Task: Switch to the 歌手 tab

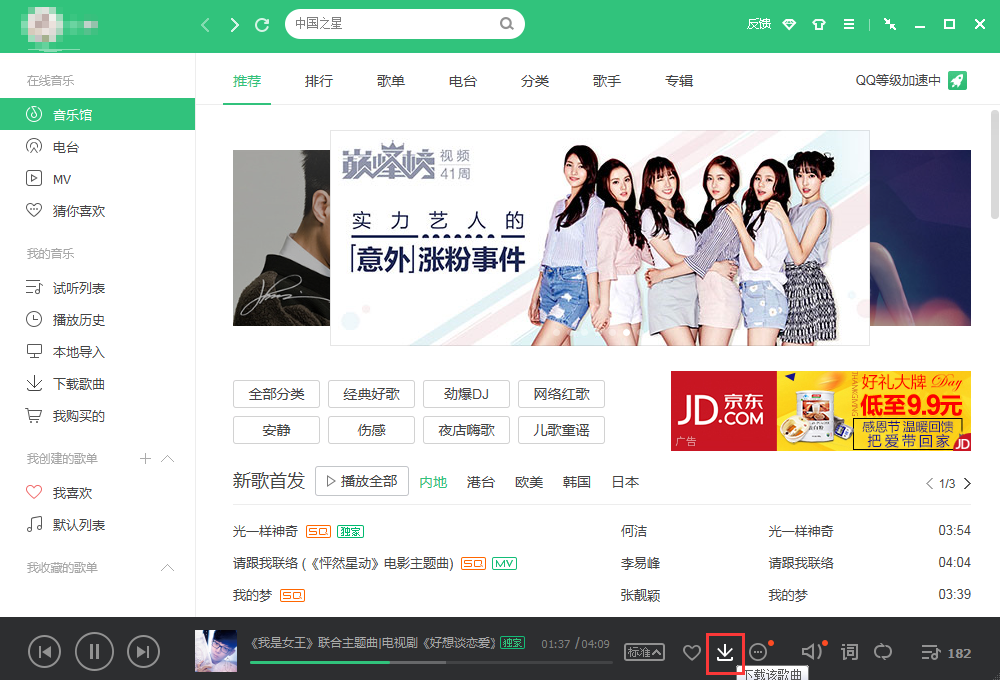Action: (x=607, y=81)
